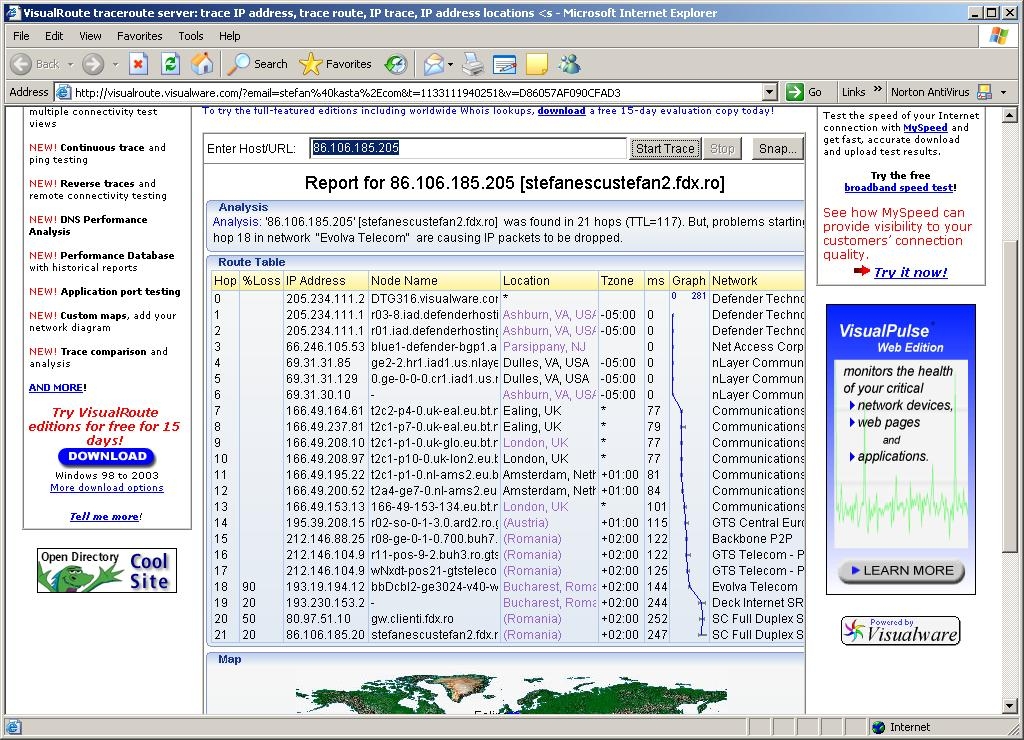Open the Norton AntiVirus dropdown arrow
Viewport: 1024px width, 740px height.
coord(1003,92)
